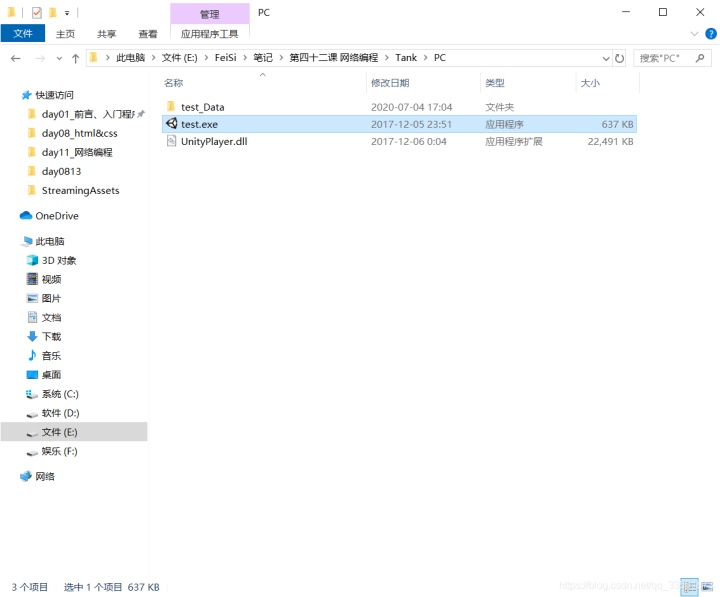Open 下载 folder in navigation pane

(51, 337)
